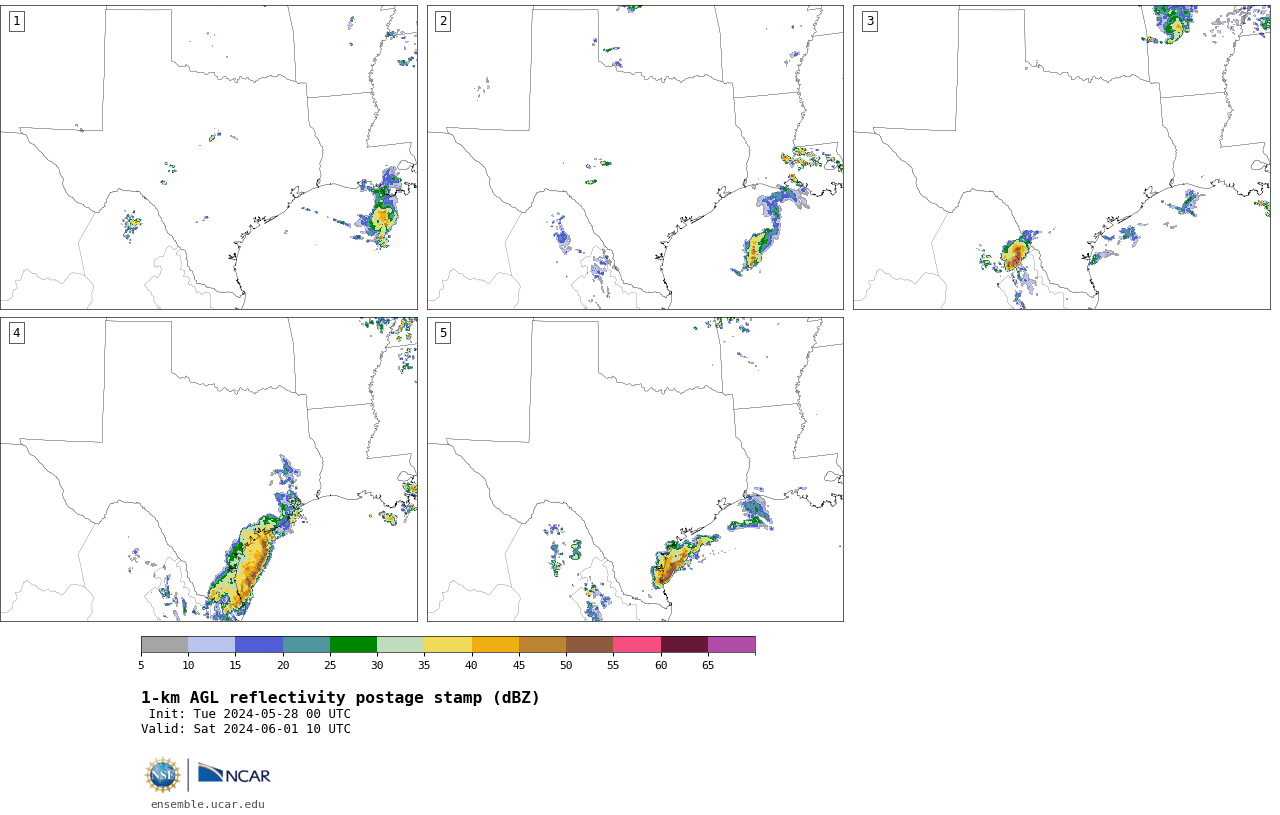Click the 1-km AGL reflectivity title
Viewport: 1280px width, 815px height.
click(340, 698)
